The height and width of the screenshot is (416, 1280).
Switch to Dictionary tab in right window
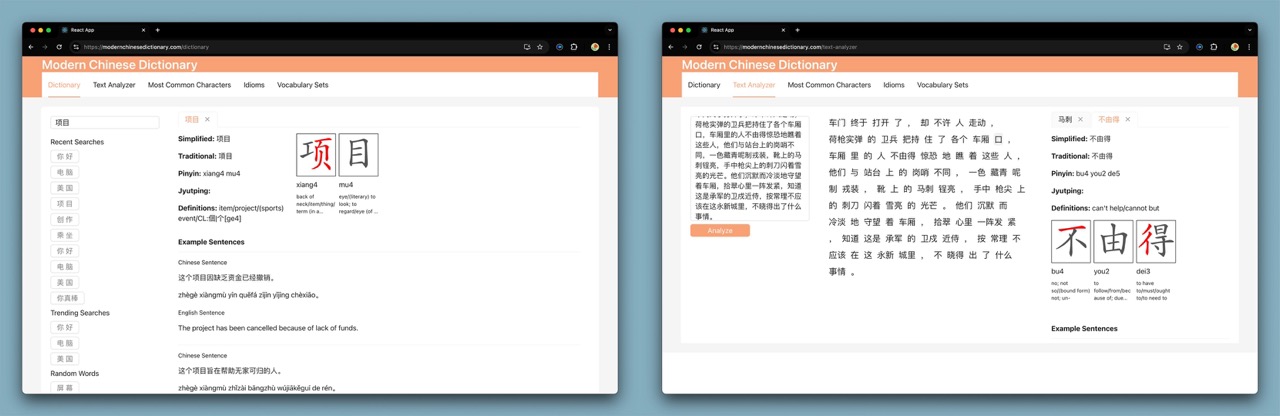(x=704, y=85)
